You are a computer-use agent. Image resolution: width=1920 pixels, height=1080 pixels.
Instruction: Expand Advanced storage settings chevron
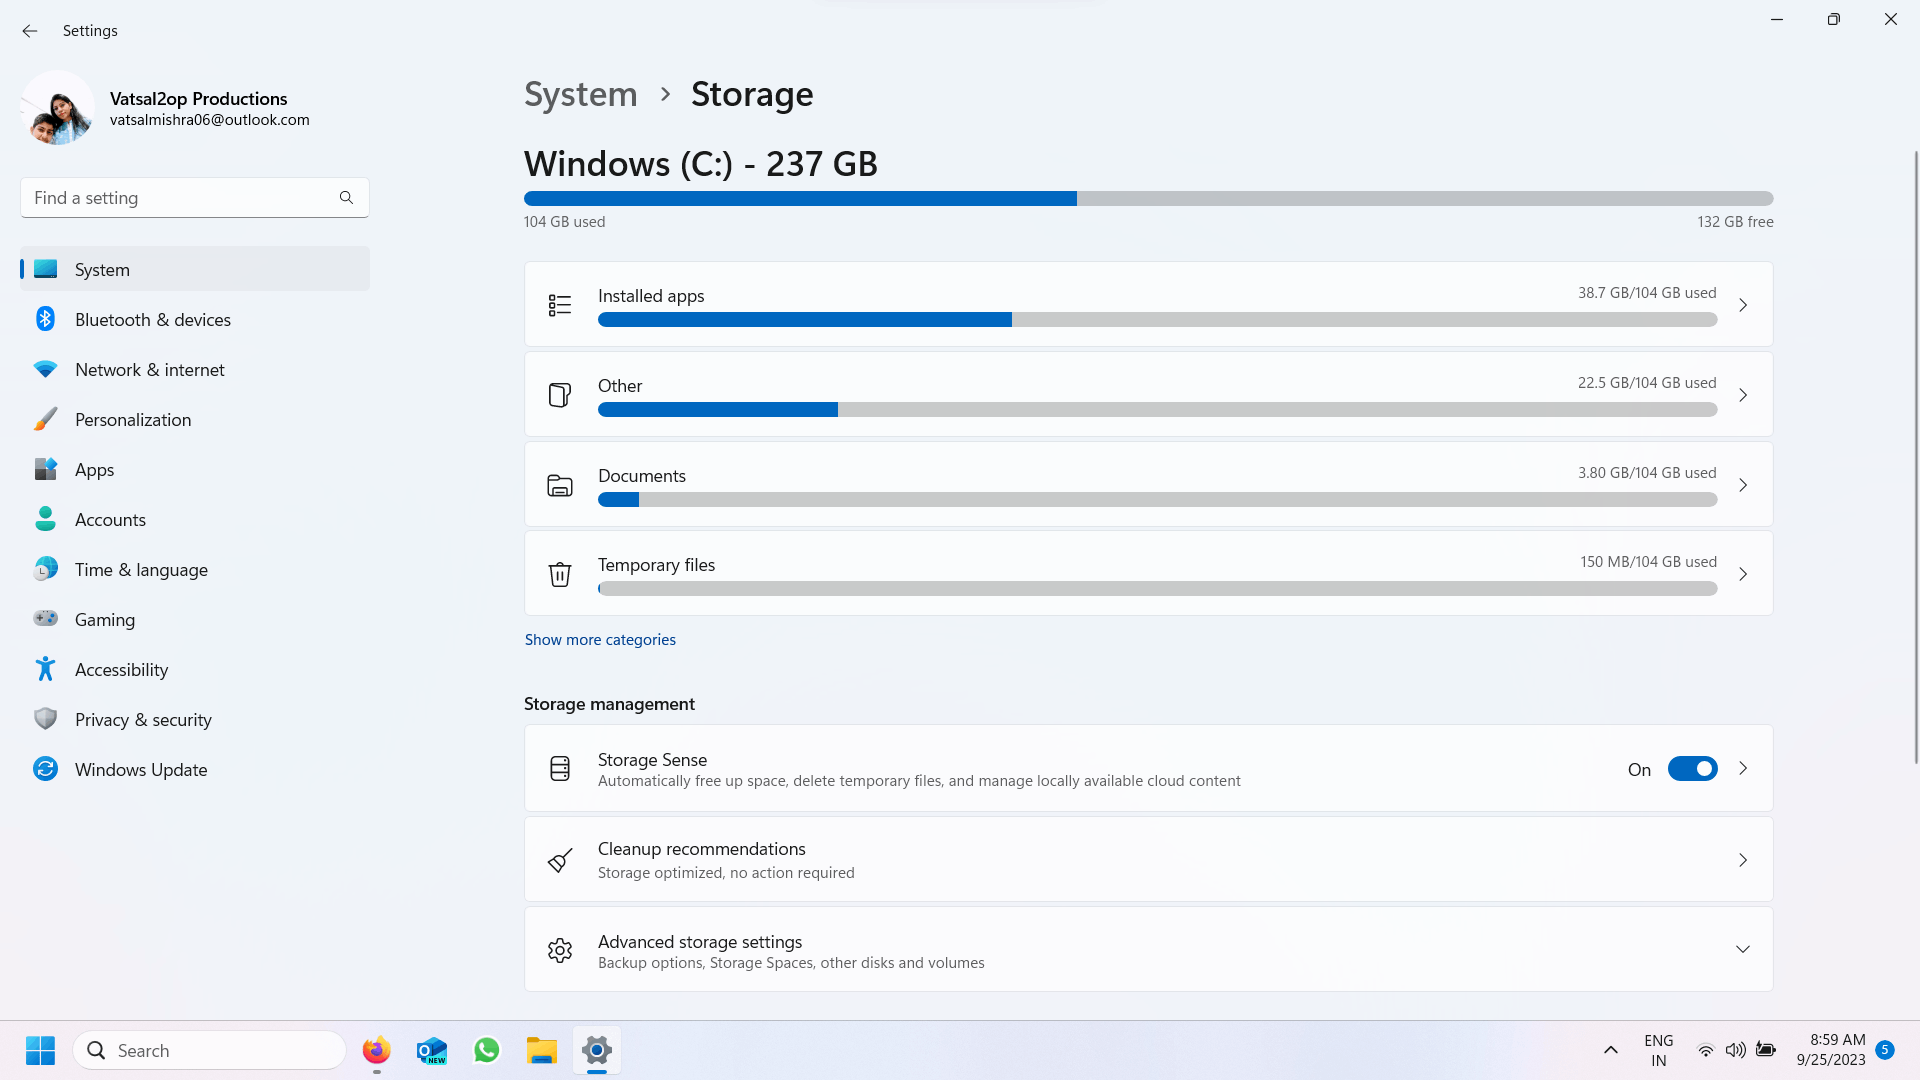(x=1743, y=949)
